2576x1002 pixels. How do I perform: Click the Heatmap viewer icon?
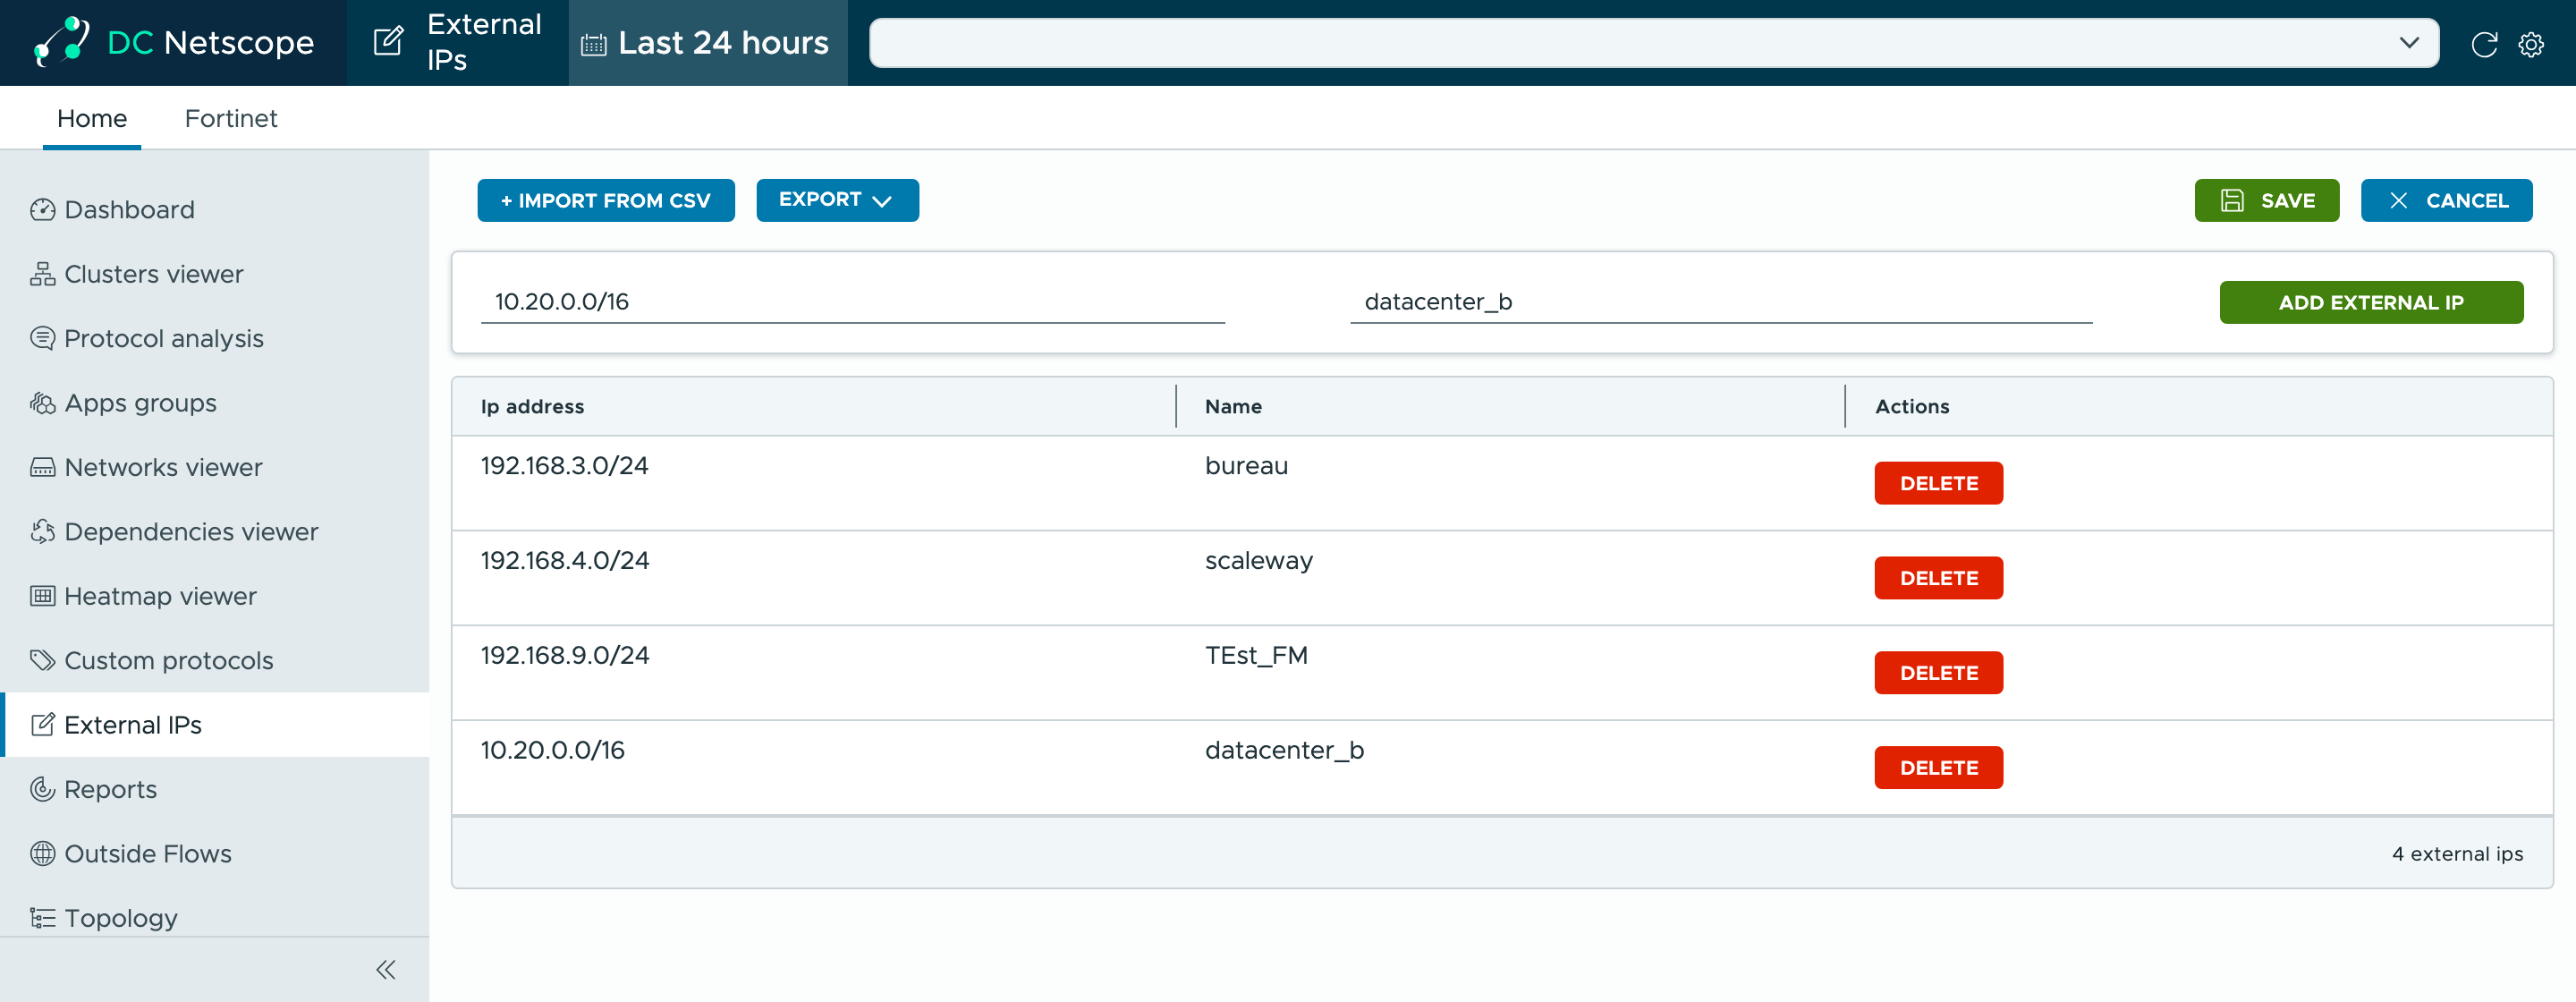tap(43, 596)
